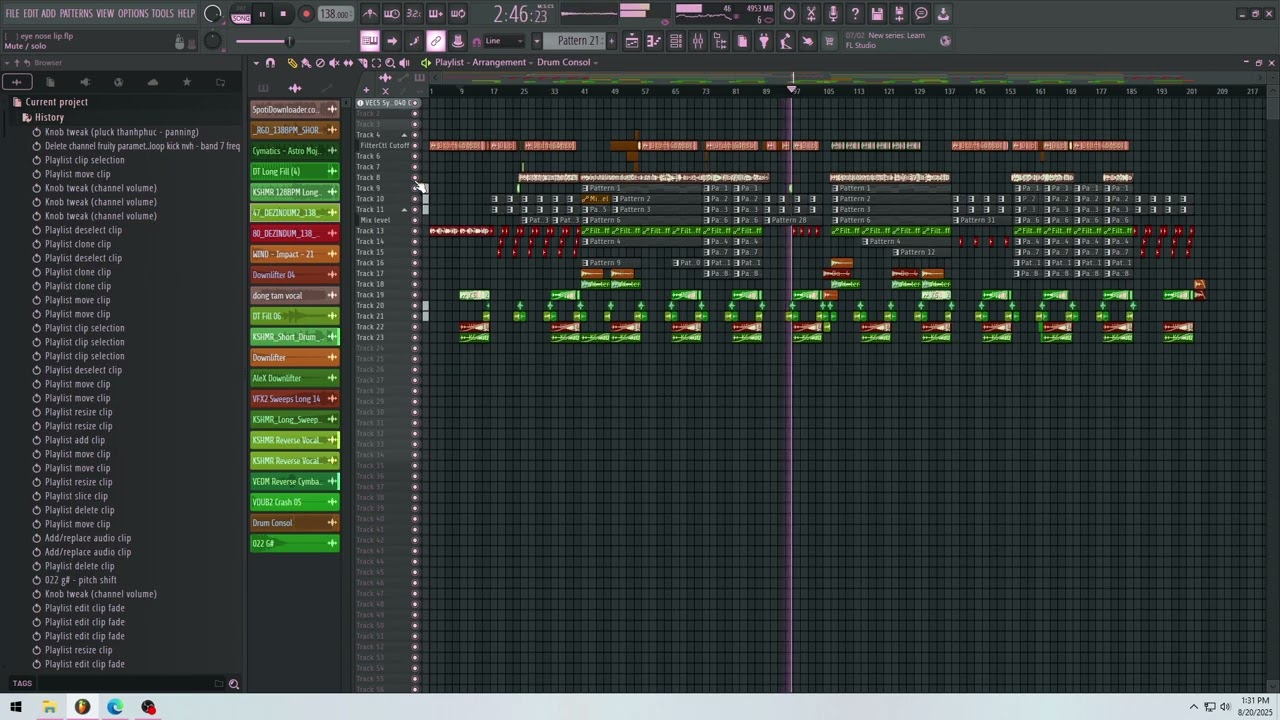Image resolution: width=1280 pixels, height=720 pixels.
Task: Toggle the metronome icon
Action: tap(371, 14)
